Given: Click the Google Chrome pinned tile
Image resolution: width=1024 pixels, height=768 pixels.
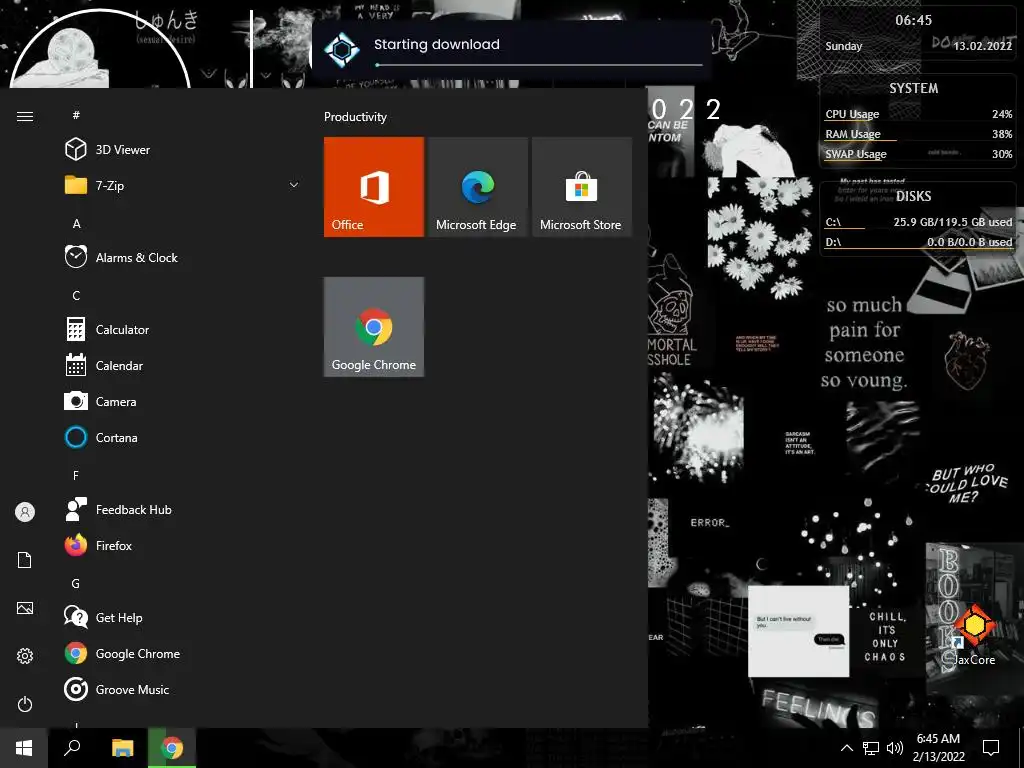Looking at the screenshot, I should tap(374, 327).
